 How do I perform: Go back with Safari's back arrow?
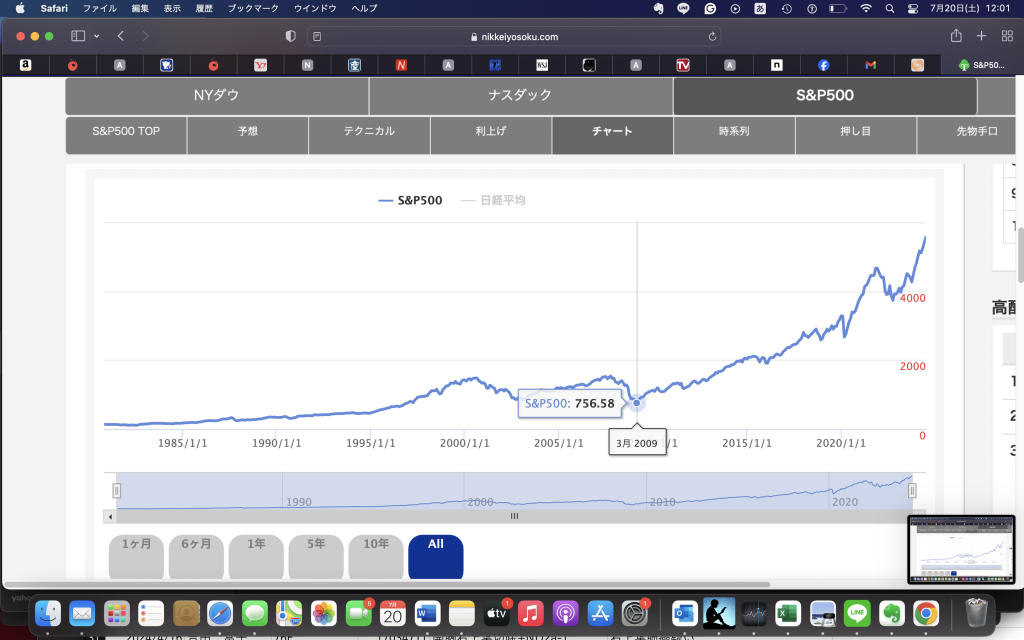(x=121, y=36)
